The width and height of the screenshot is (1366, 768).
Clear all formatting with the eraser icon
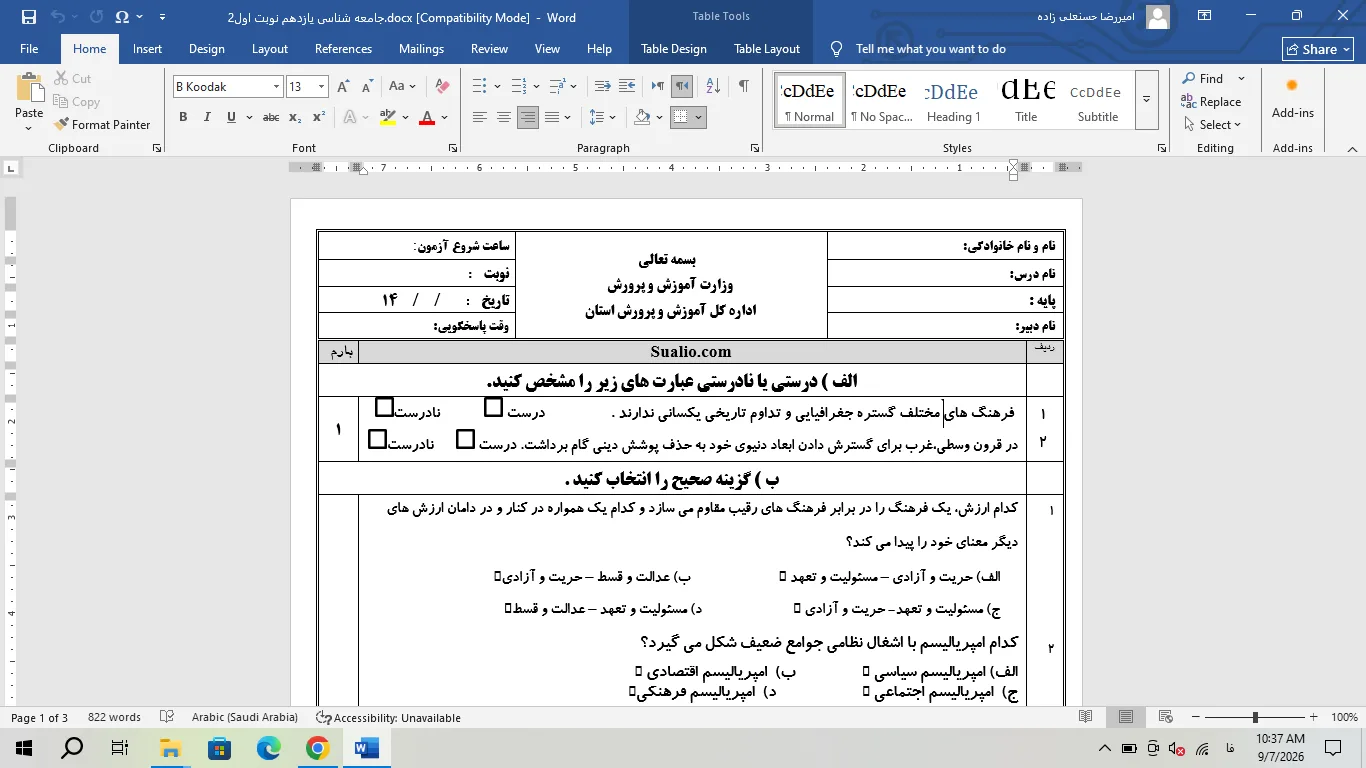(x=442, y=87)
